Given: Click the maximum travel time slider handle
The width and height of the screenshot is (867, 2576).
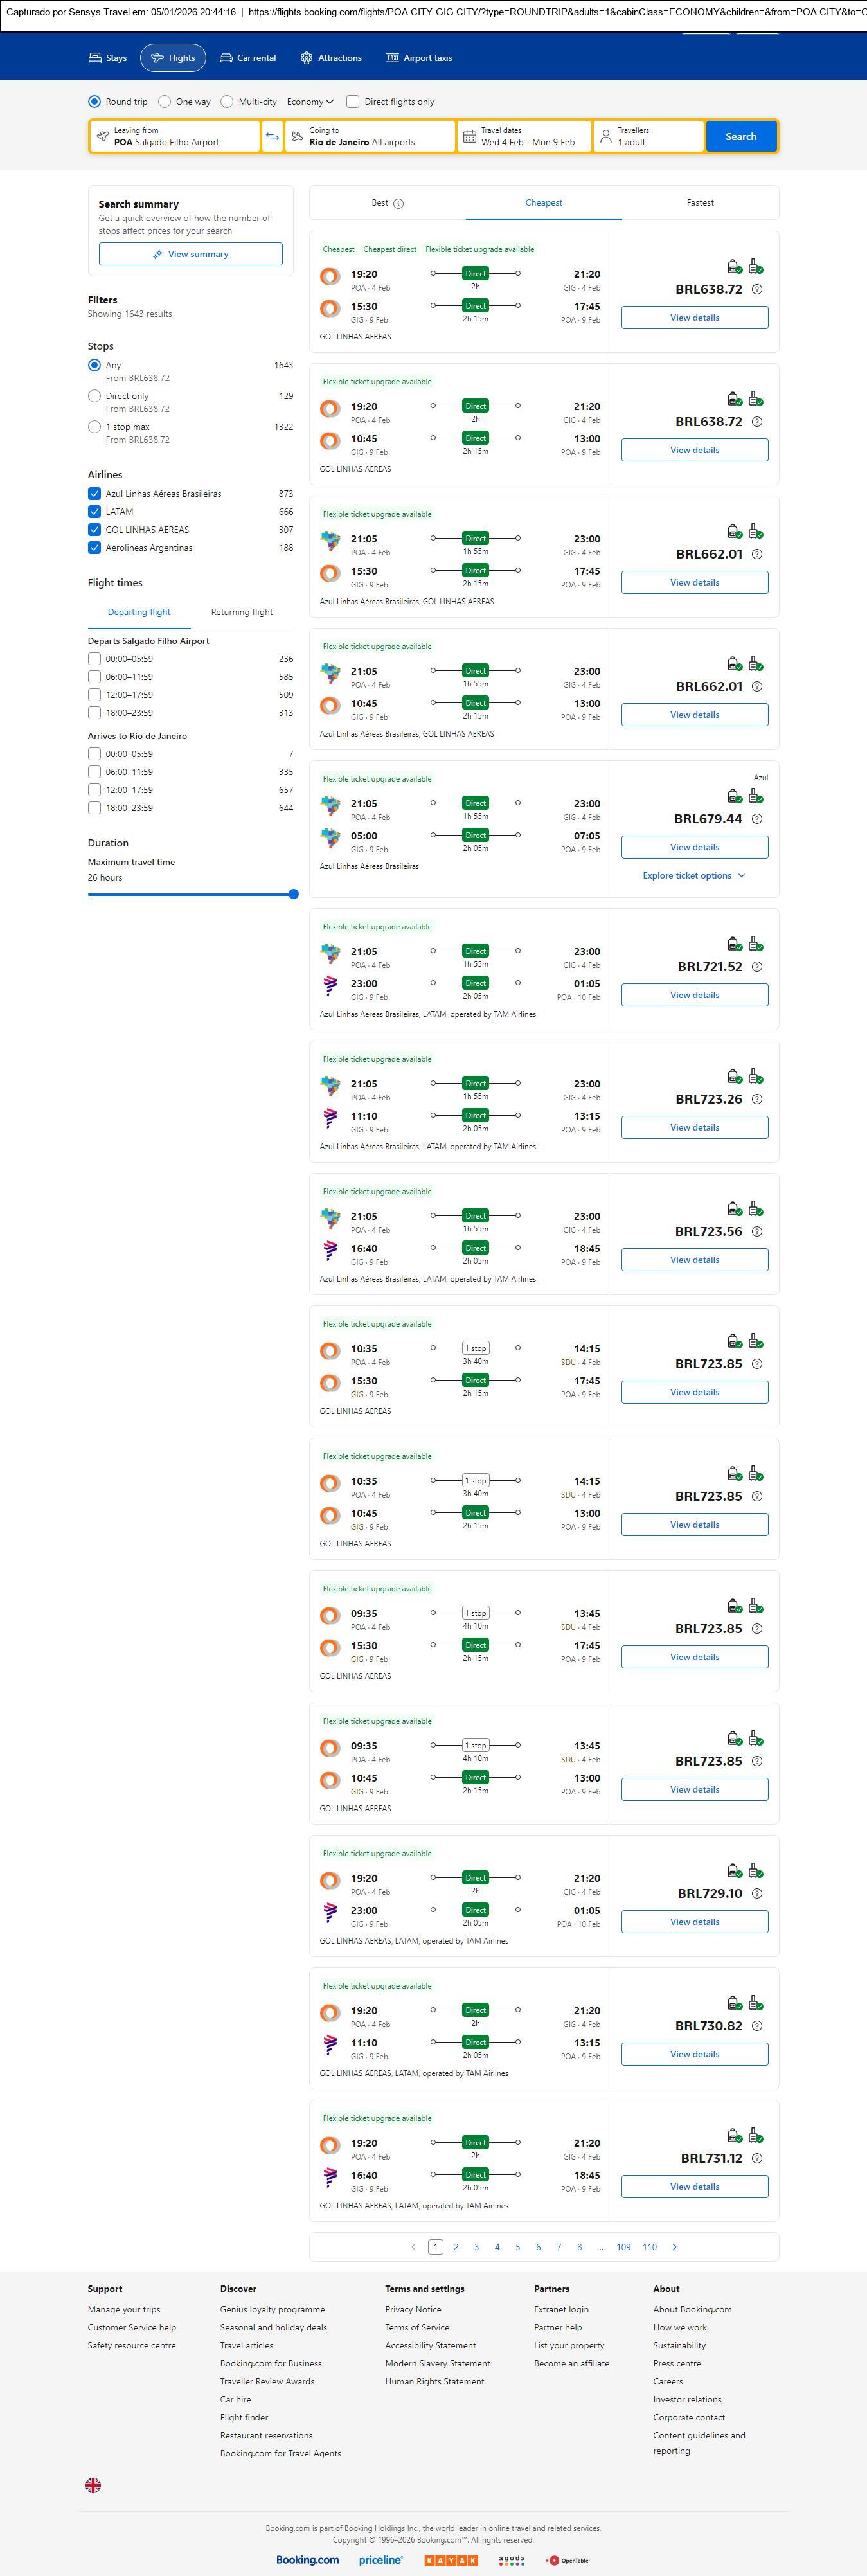Looking at the screenshot, I should (293, 894).
